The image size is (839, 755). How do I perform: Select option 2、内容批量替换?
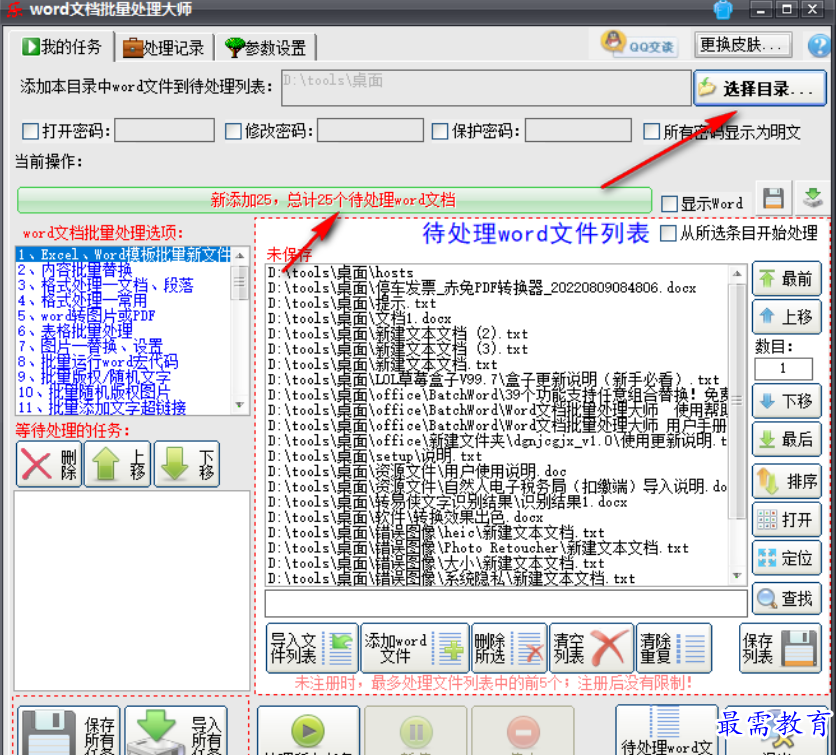tap(75, 269)
